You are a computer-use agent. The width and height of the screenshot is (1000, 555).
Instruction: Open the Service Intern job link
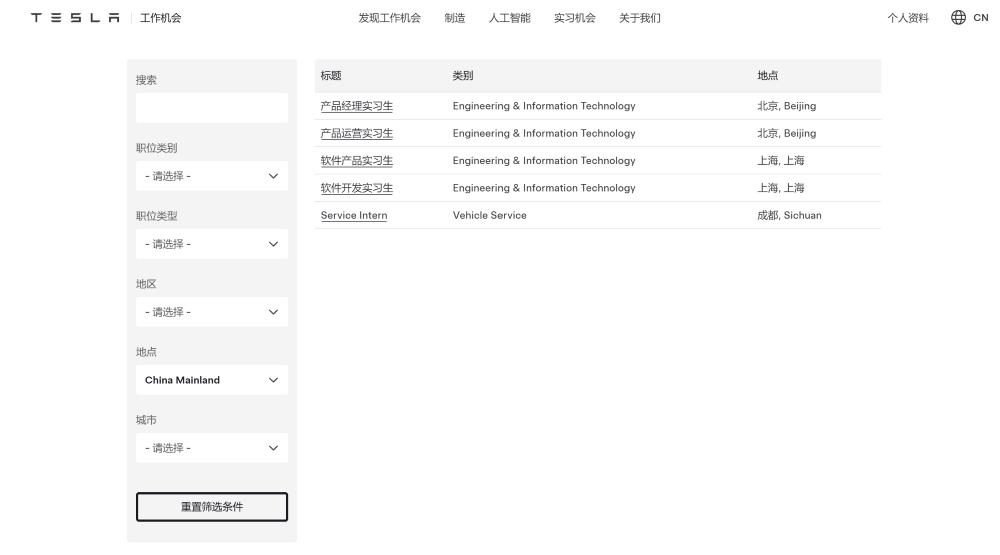pyautogui.click(x=354, y=216)
